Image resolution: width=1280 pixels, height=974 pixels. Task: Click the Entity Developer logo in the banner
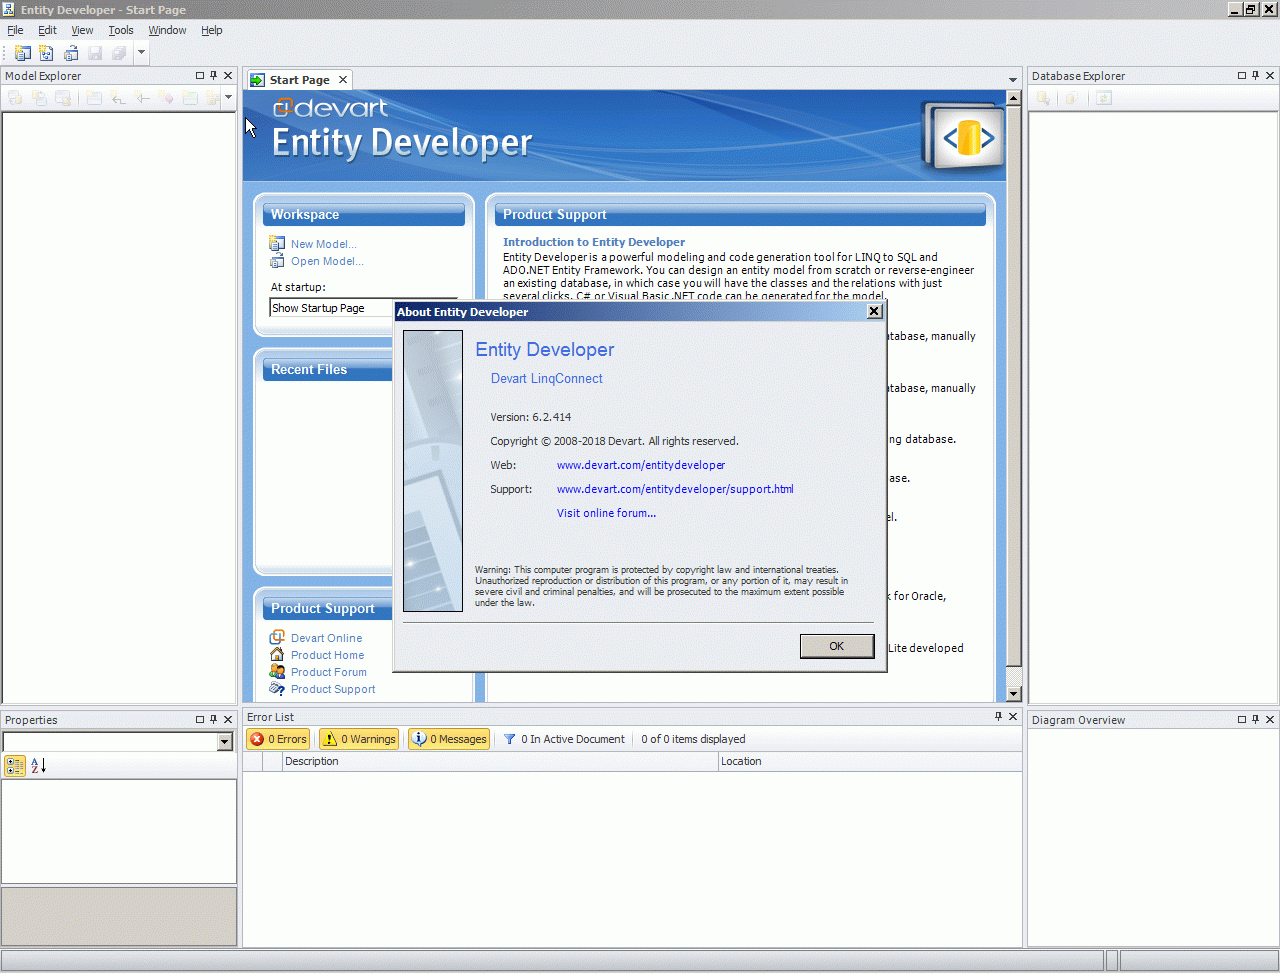962,138
